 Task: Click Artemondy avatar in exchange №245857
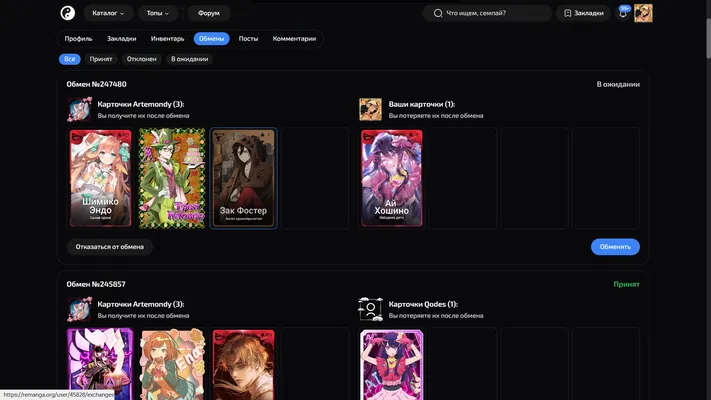coord(79,310)
